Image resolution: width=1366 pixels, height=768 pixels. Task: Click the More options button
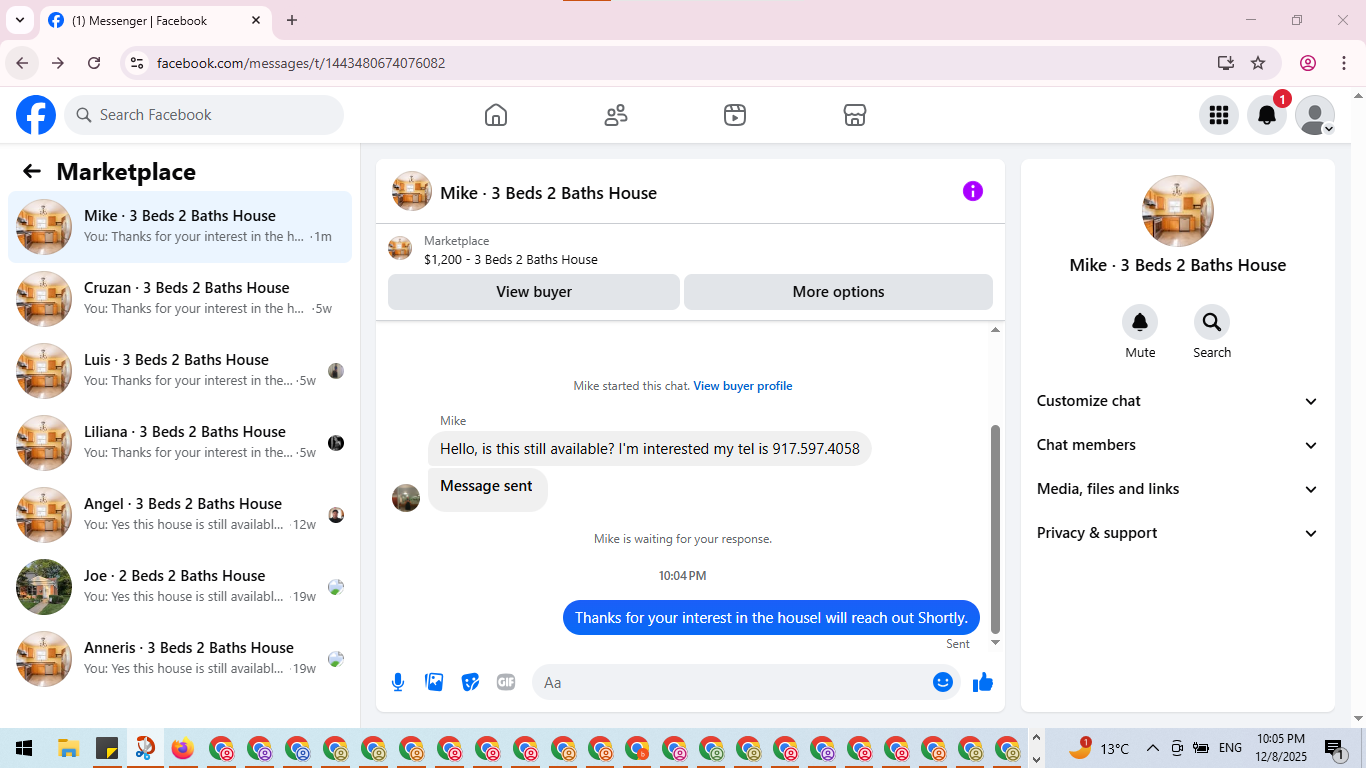coord(838,292)
